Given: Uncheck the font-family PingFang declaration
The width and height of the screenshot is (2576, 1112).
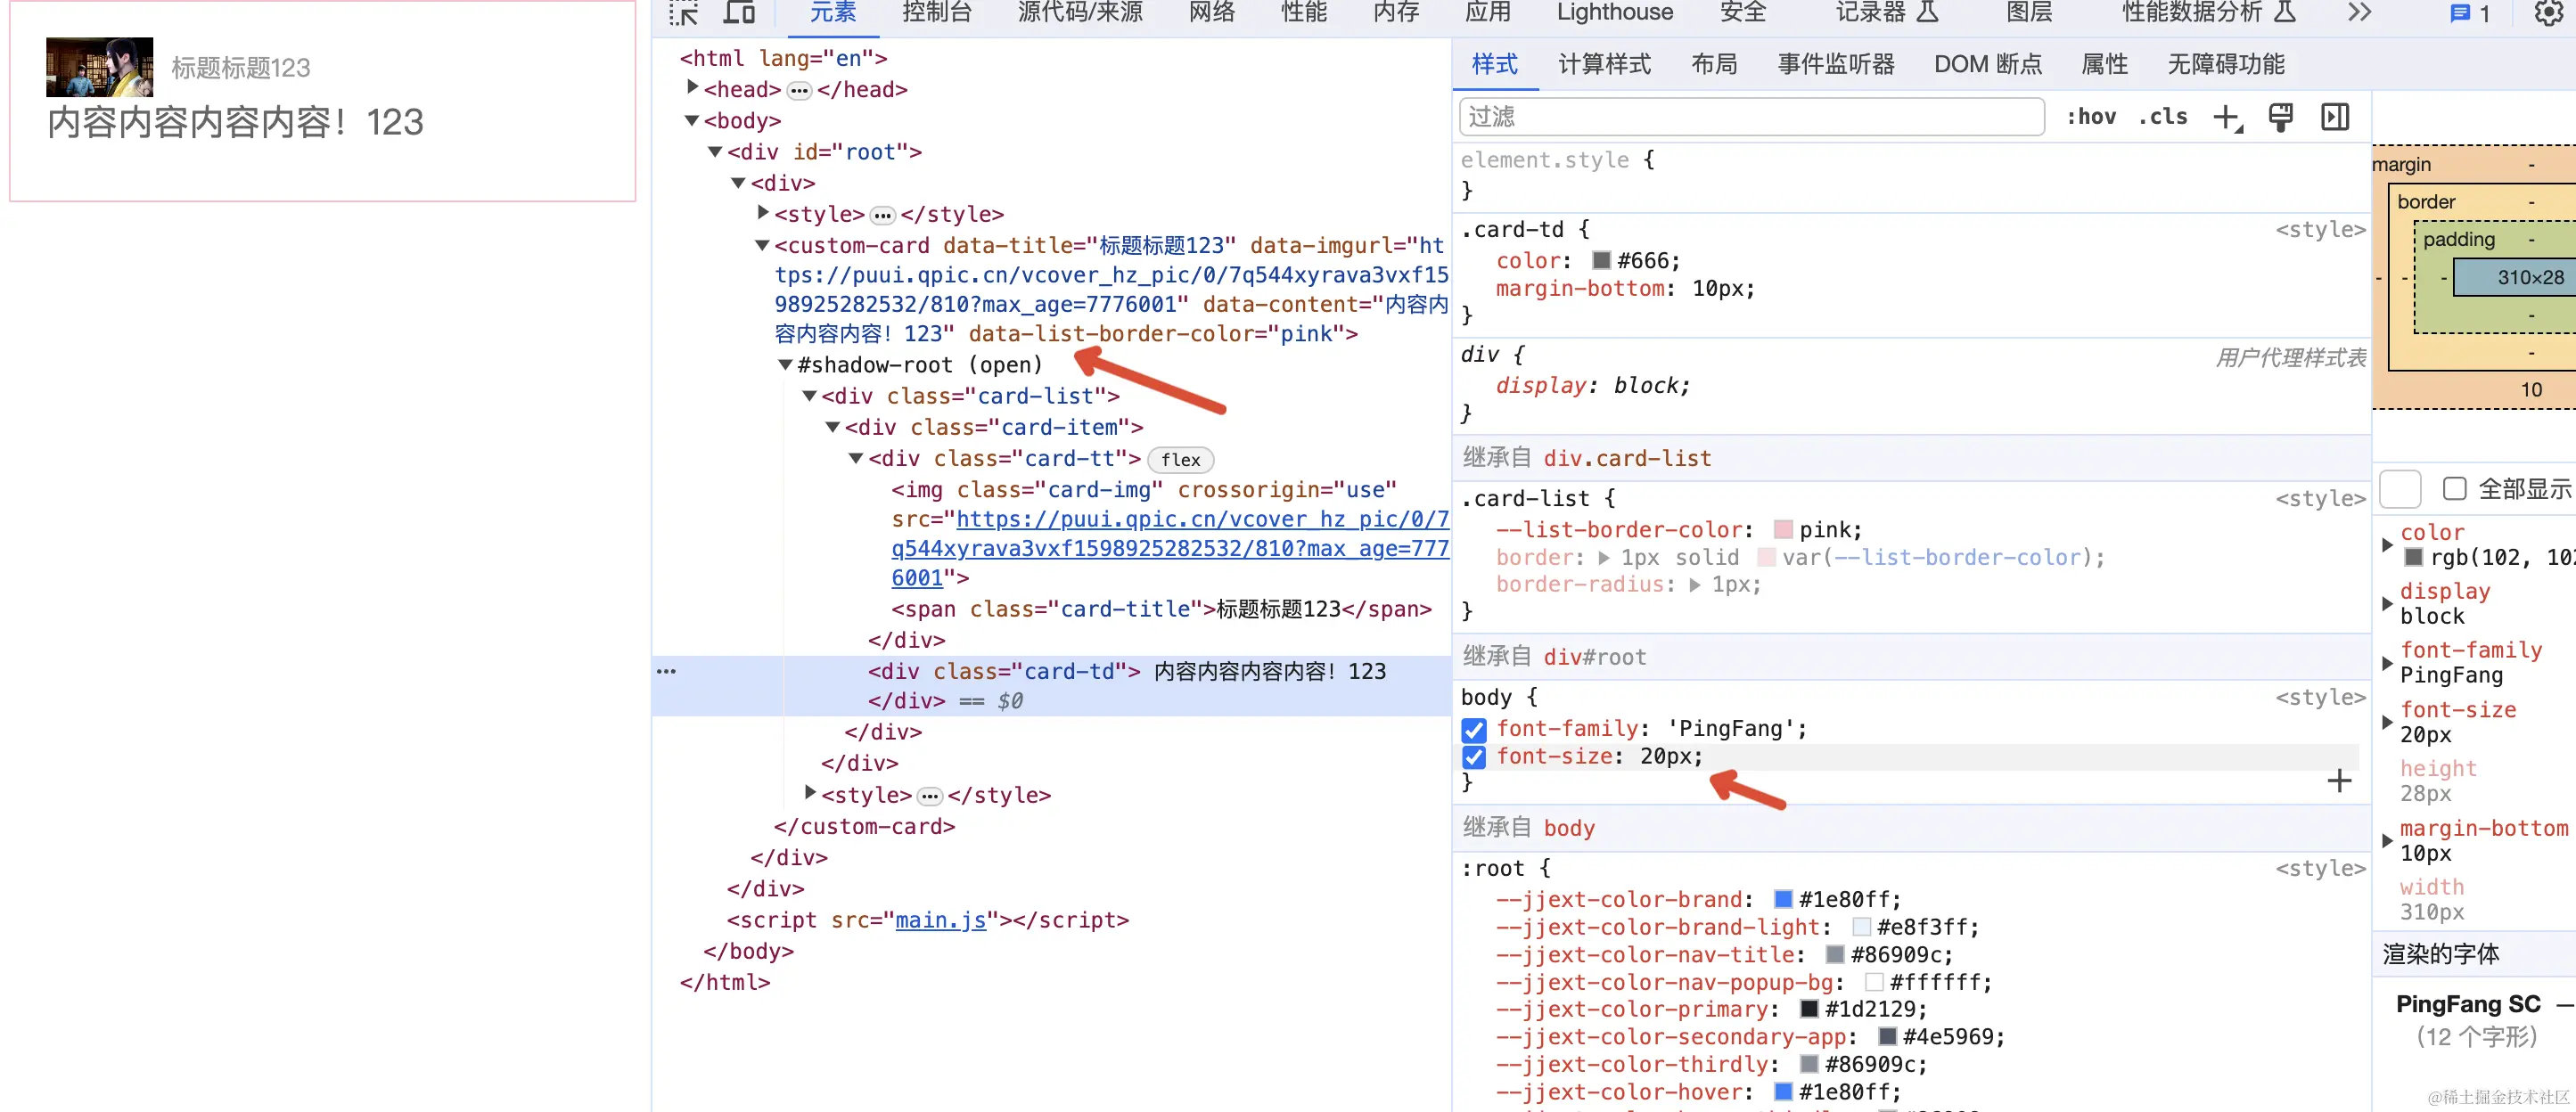Looking at the screenshot, I should coord(1474,729).
